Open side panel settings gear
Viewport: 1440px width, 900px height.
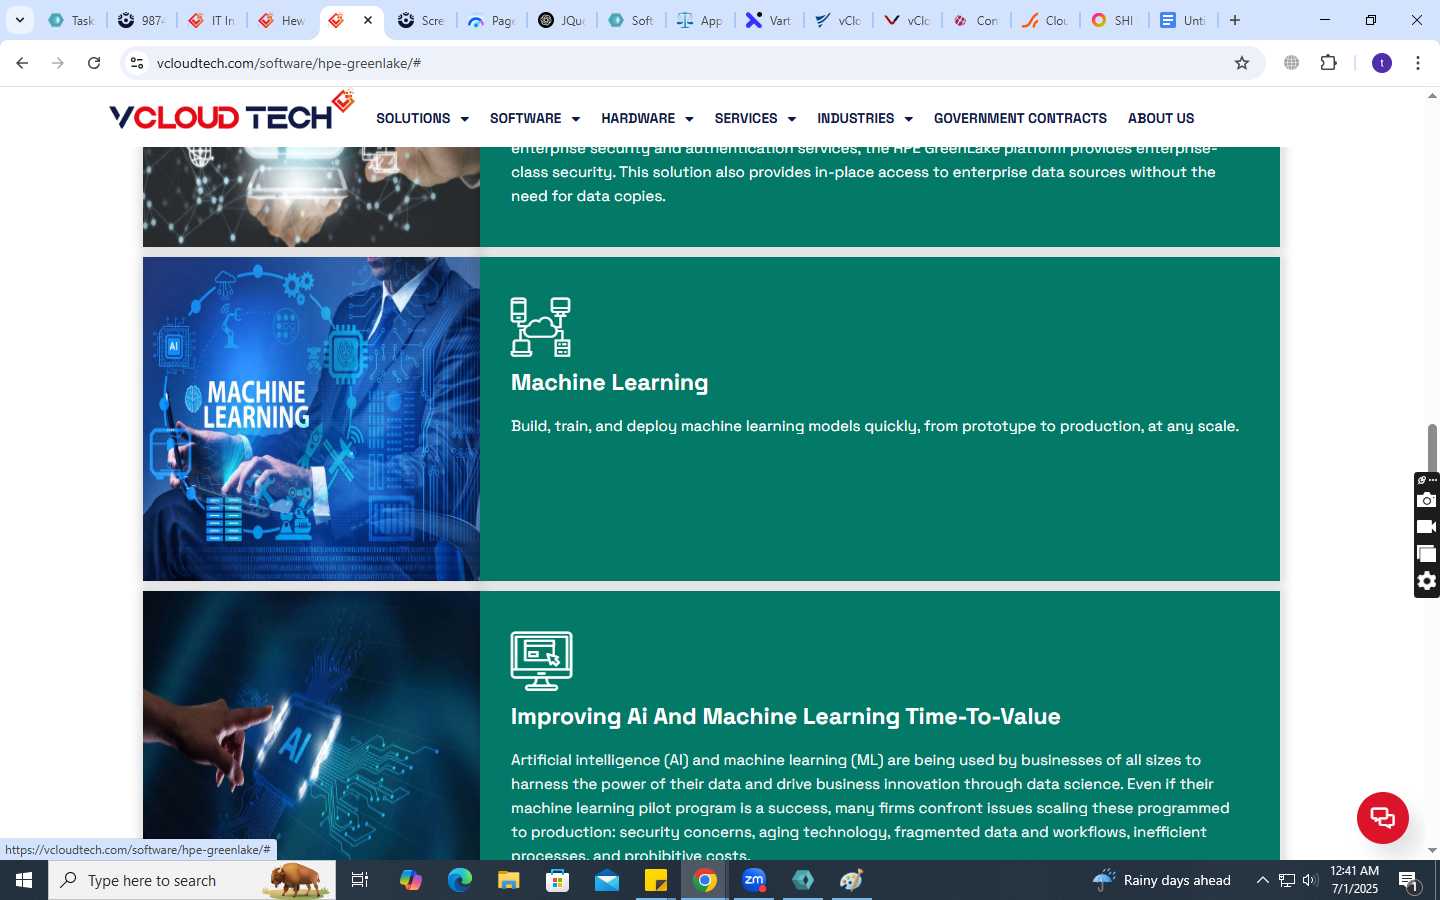click(x=1427, y=581)
